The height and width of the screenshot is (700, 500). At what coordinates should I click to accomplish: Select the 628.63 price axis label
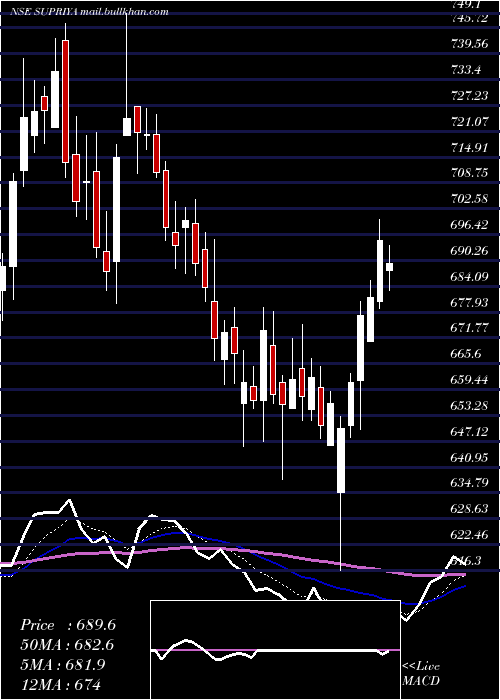[x=467, y=509]
